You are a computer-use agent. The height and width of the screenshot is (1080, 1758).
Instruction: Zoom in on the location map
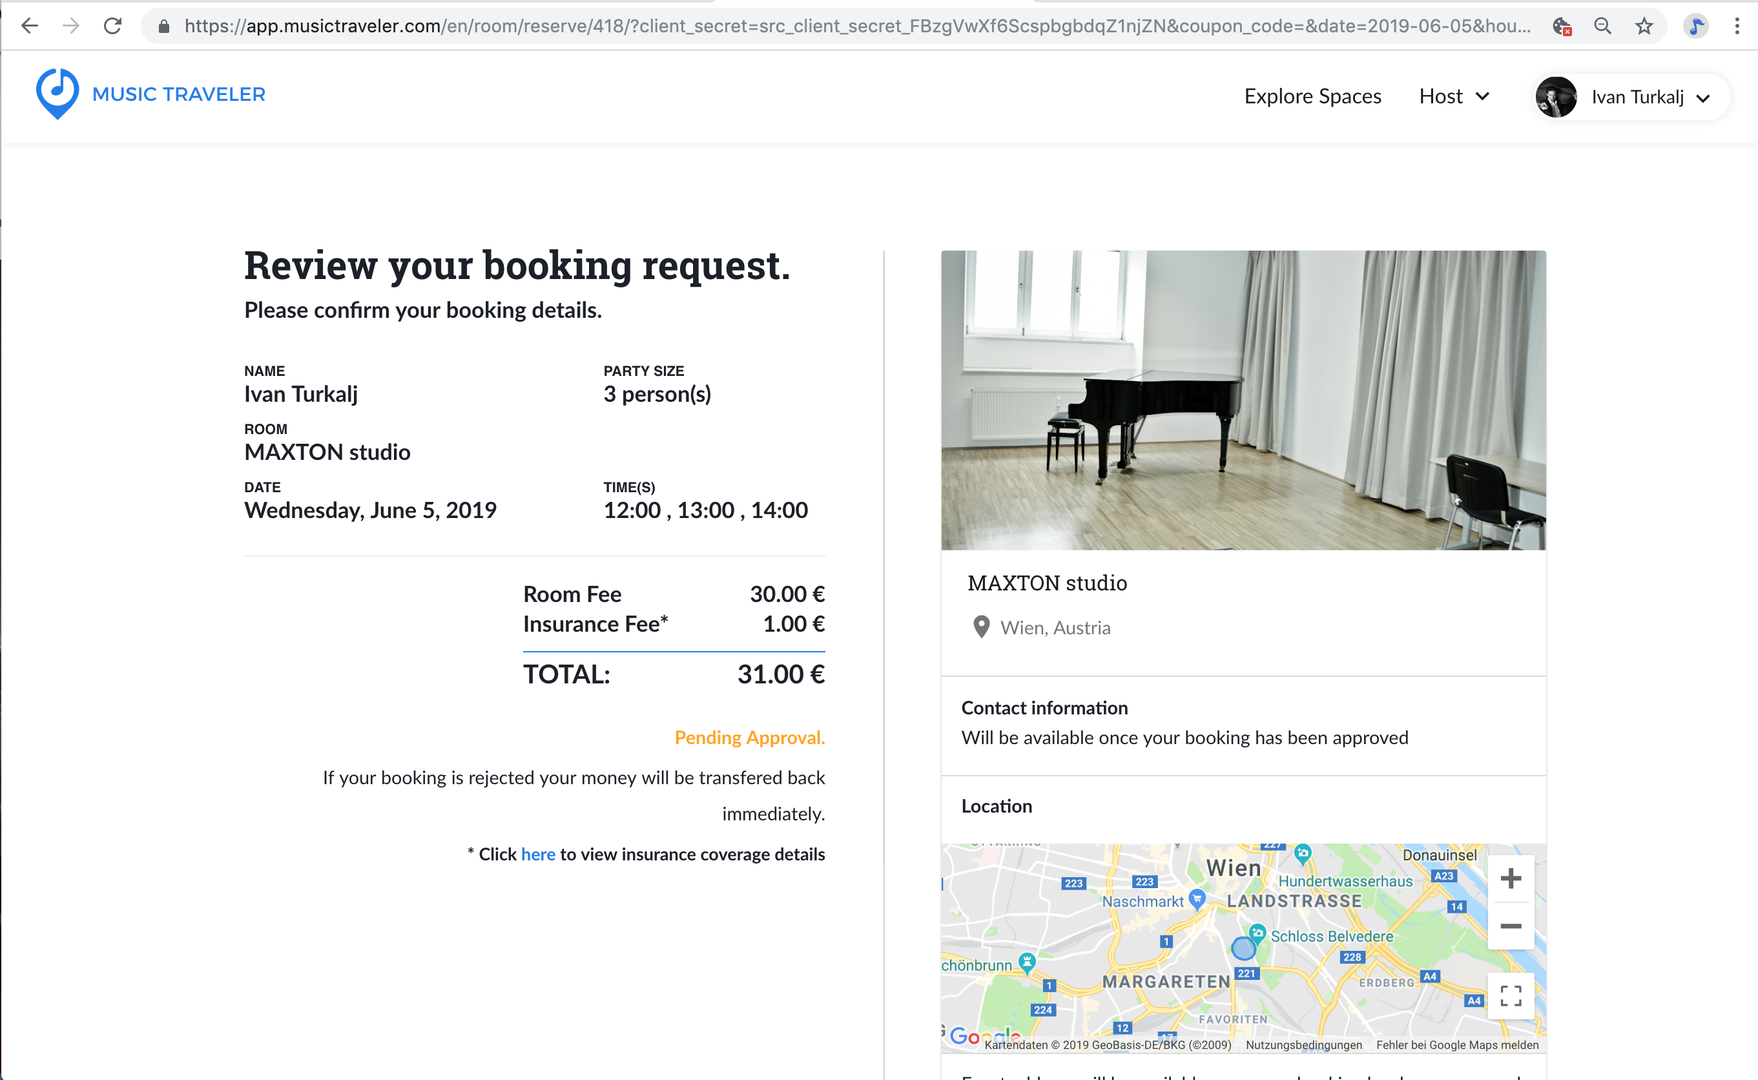click(1510, 879)
